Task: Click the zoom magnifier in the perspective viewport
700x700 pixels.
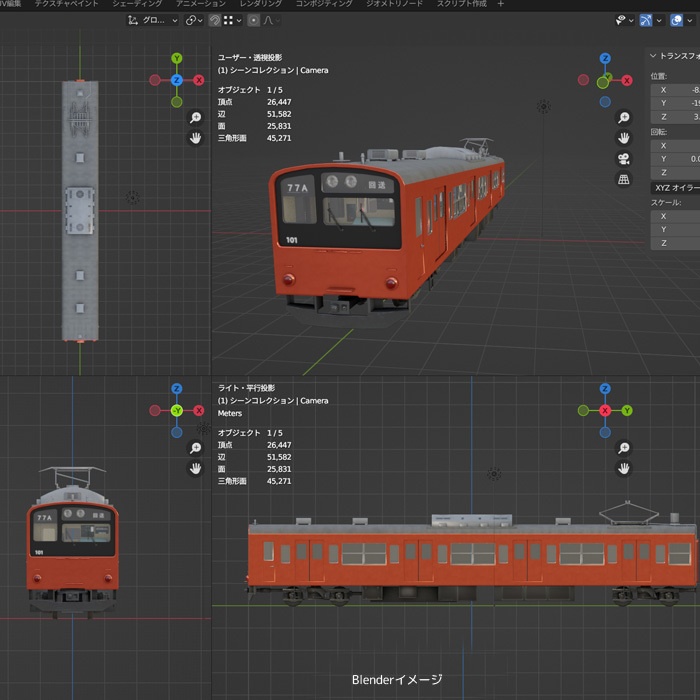Action: [x=623, y=116]
